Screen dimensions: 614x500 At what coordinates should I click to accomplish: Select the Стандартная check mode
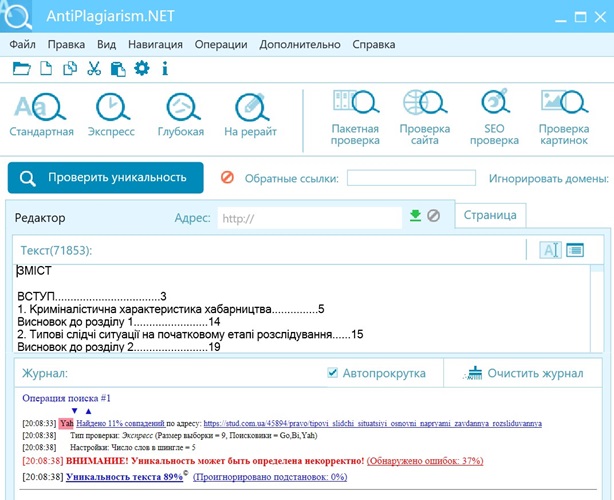[41, 115]
